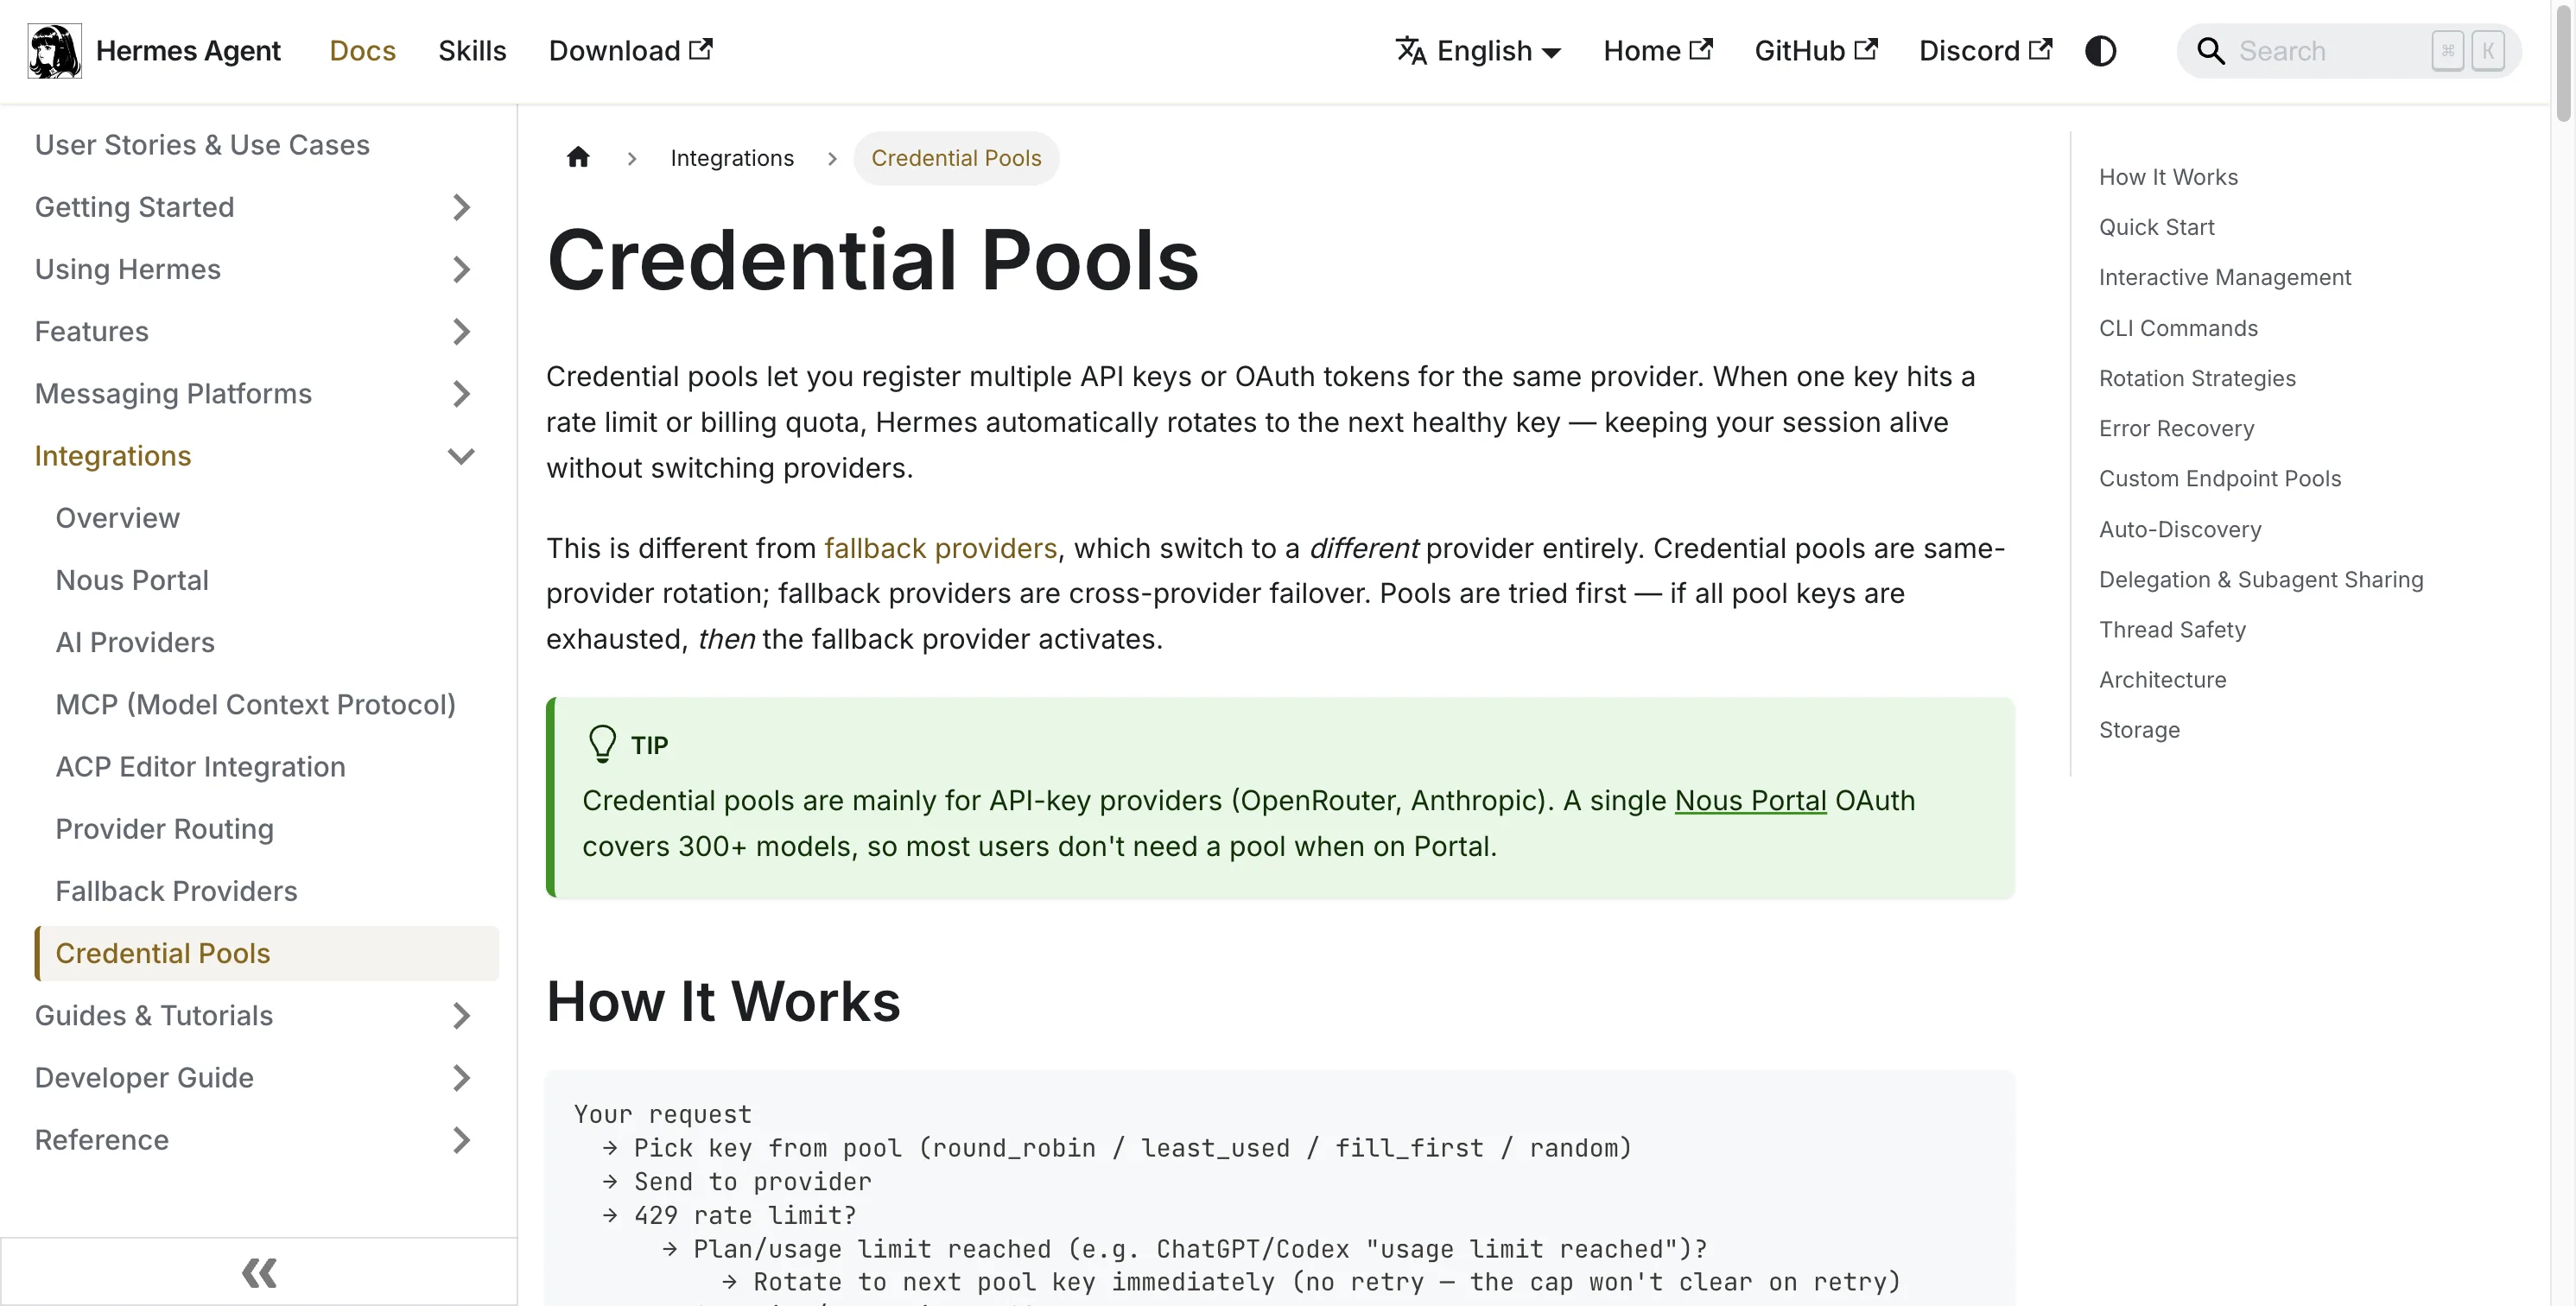Expand the Developer Guide chevron
This screenshot has height=1306, width=2576.
461,1077
